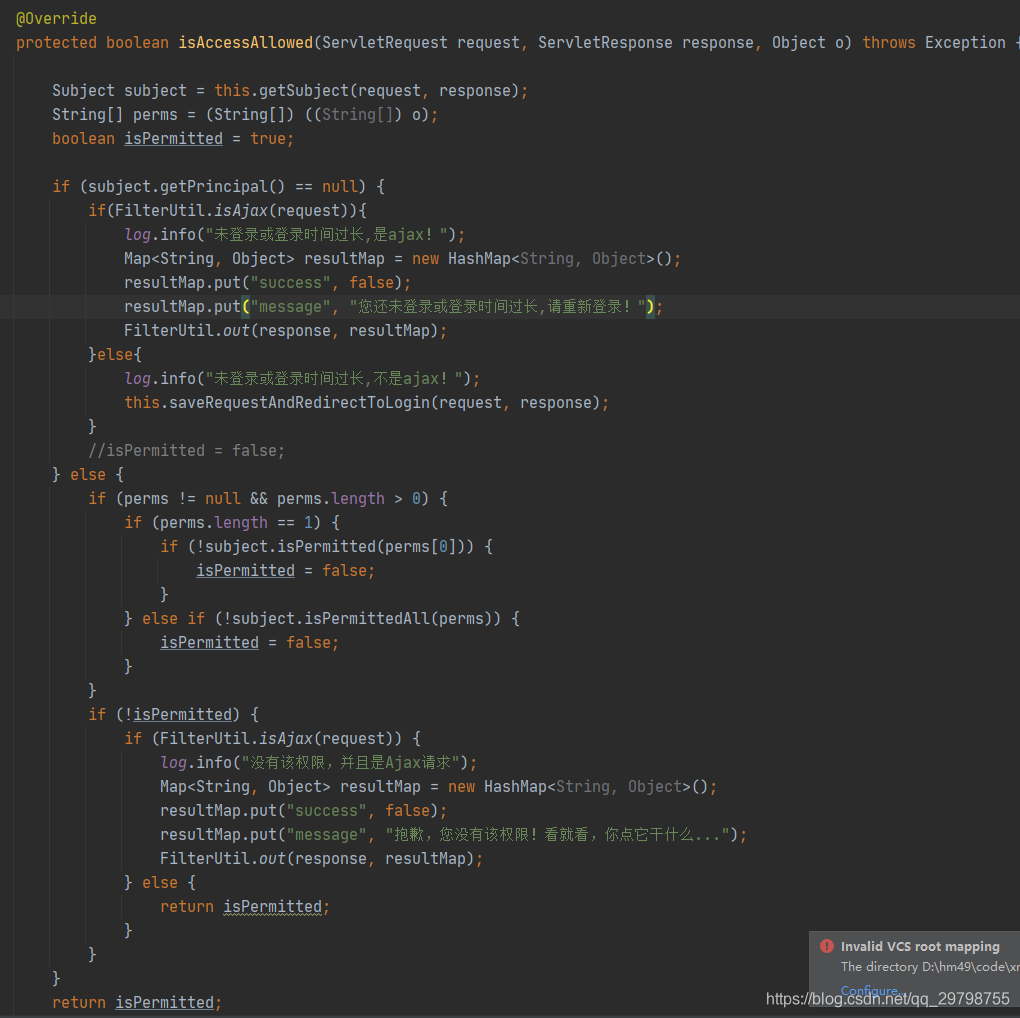
Task: Click the 'The directory D:\hm49\code' notification message
Action: pos(930,967)
